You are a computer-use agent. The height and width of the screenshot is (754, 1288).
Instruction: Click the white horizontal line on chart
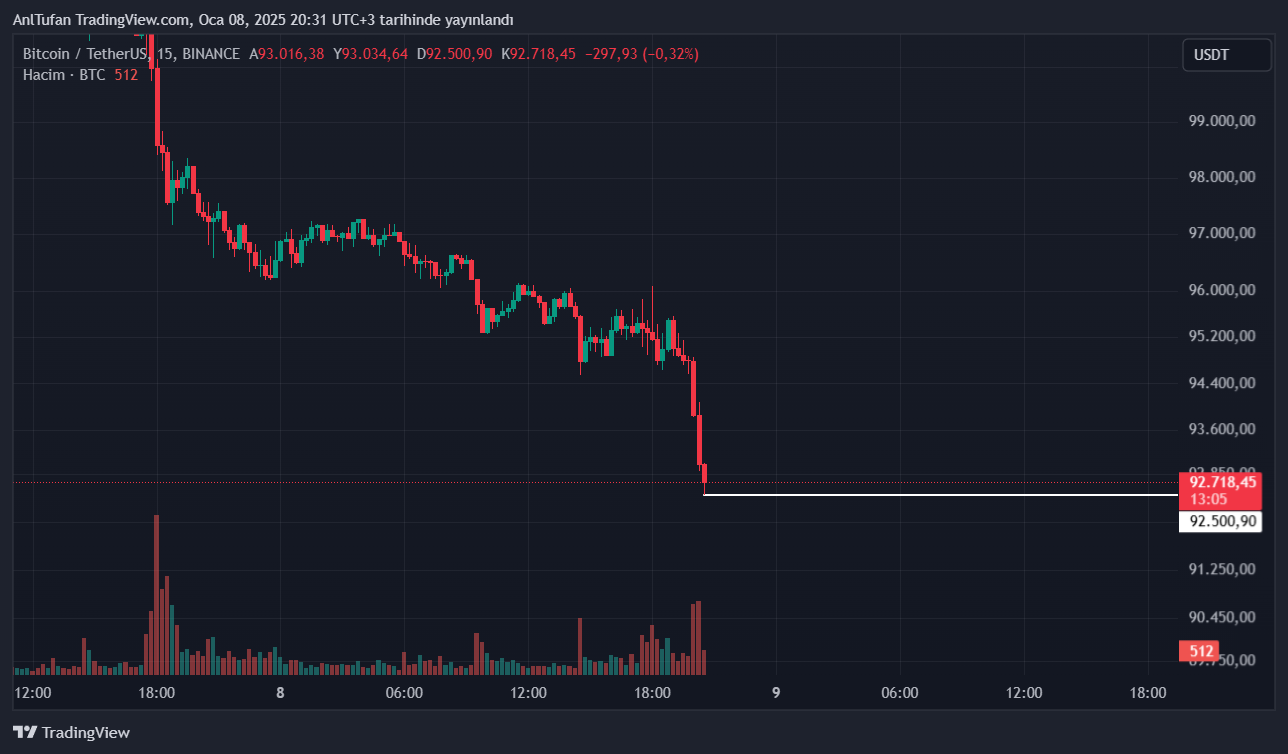(x=940, y=495)
